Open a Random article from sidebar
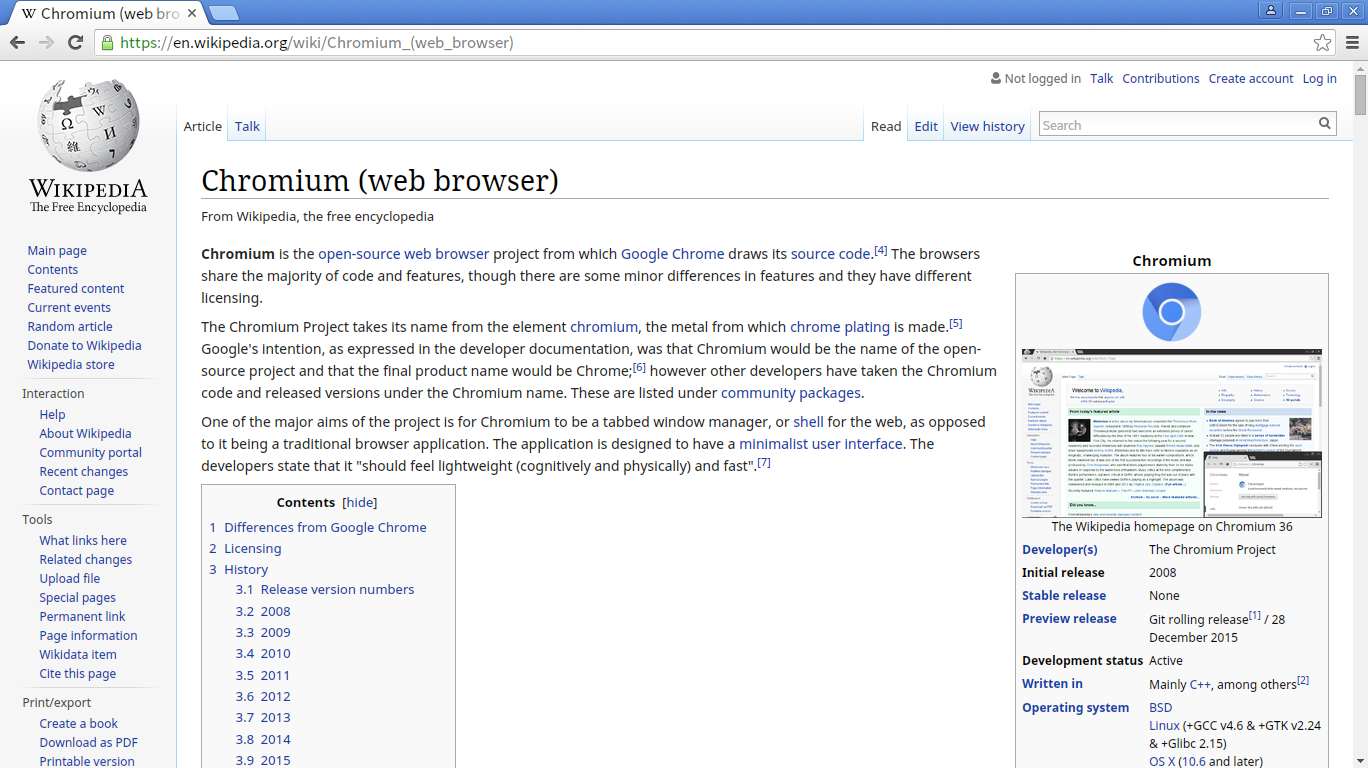Image resolution: width=1368 pixels, height=768 pixels. tap(70, 327)
